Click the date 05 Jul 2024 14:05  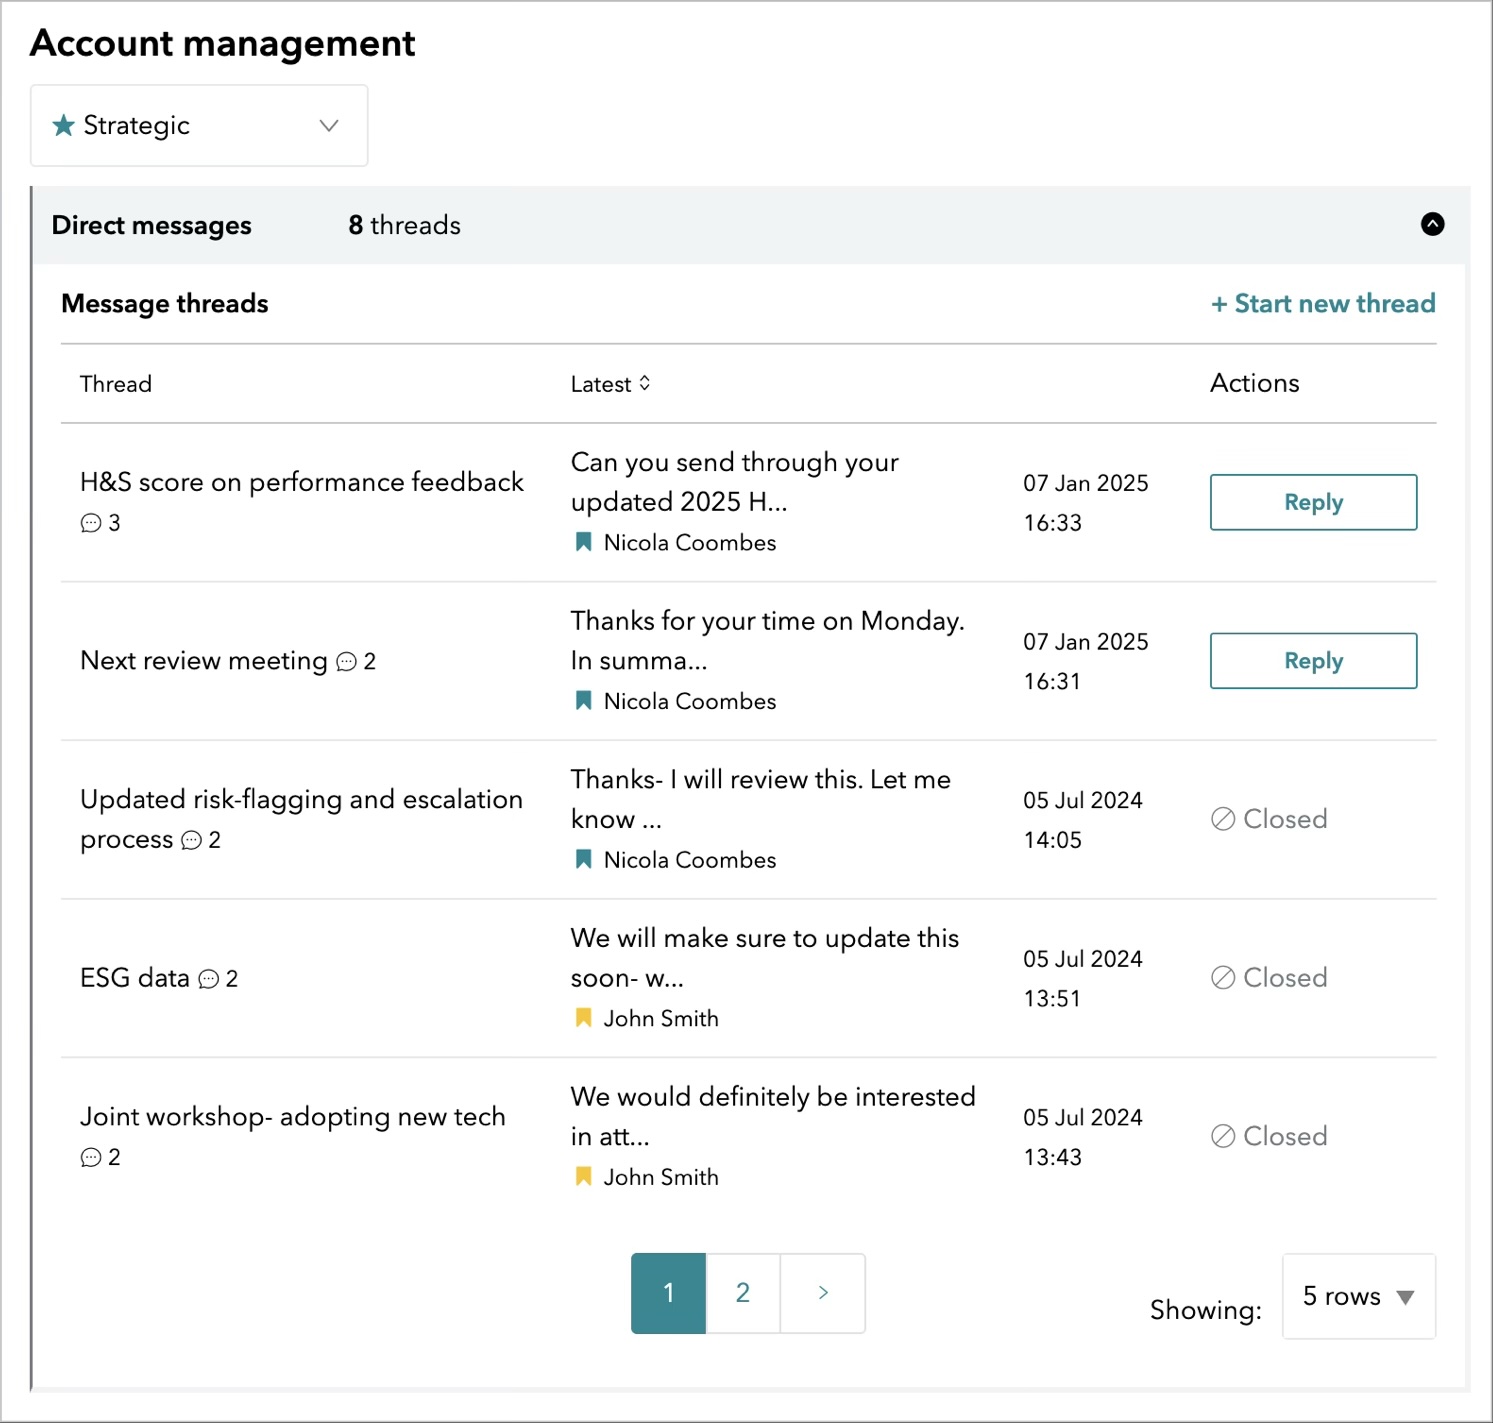(x=1083, y=820)
